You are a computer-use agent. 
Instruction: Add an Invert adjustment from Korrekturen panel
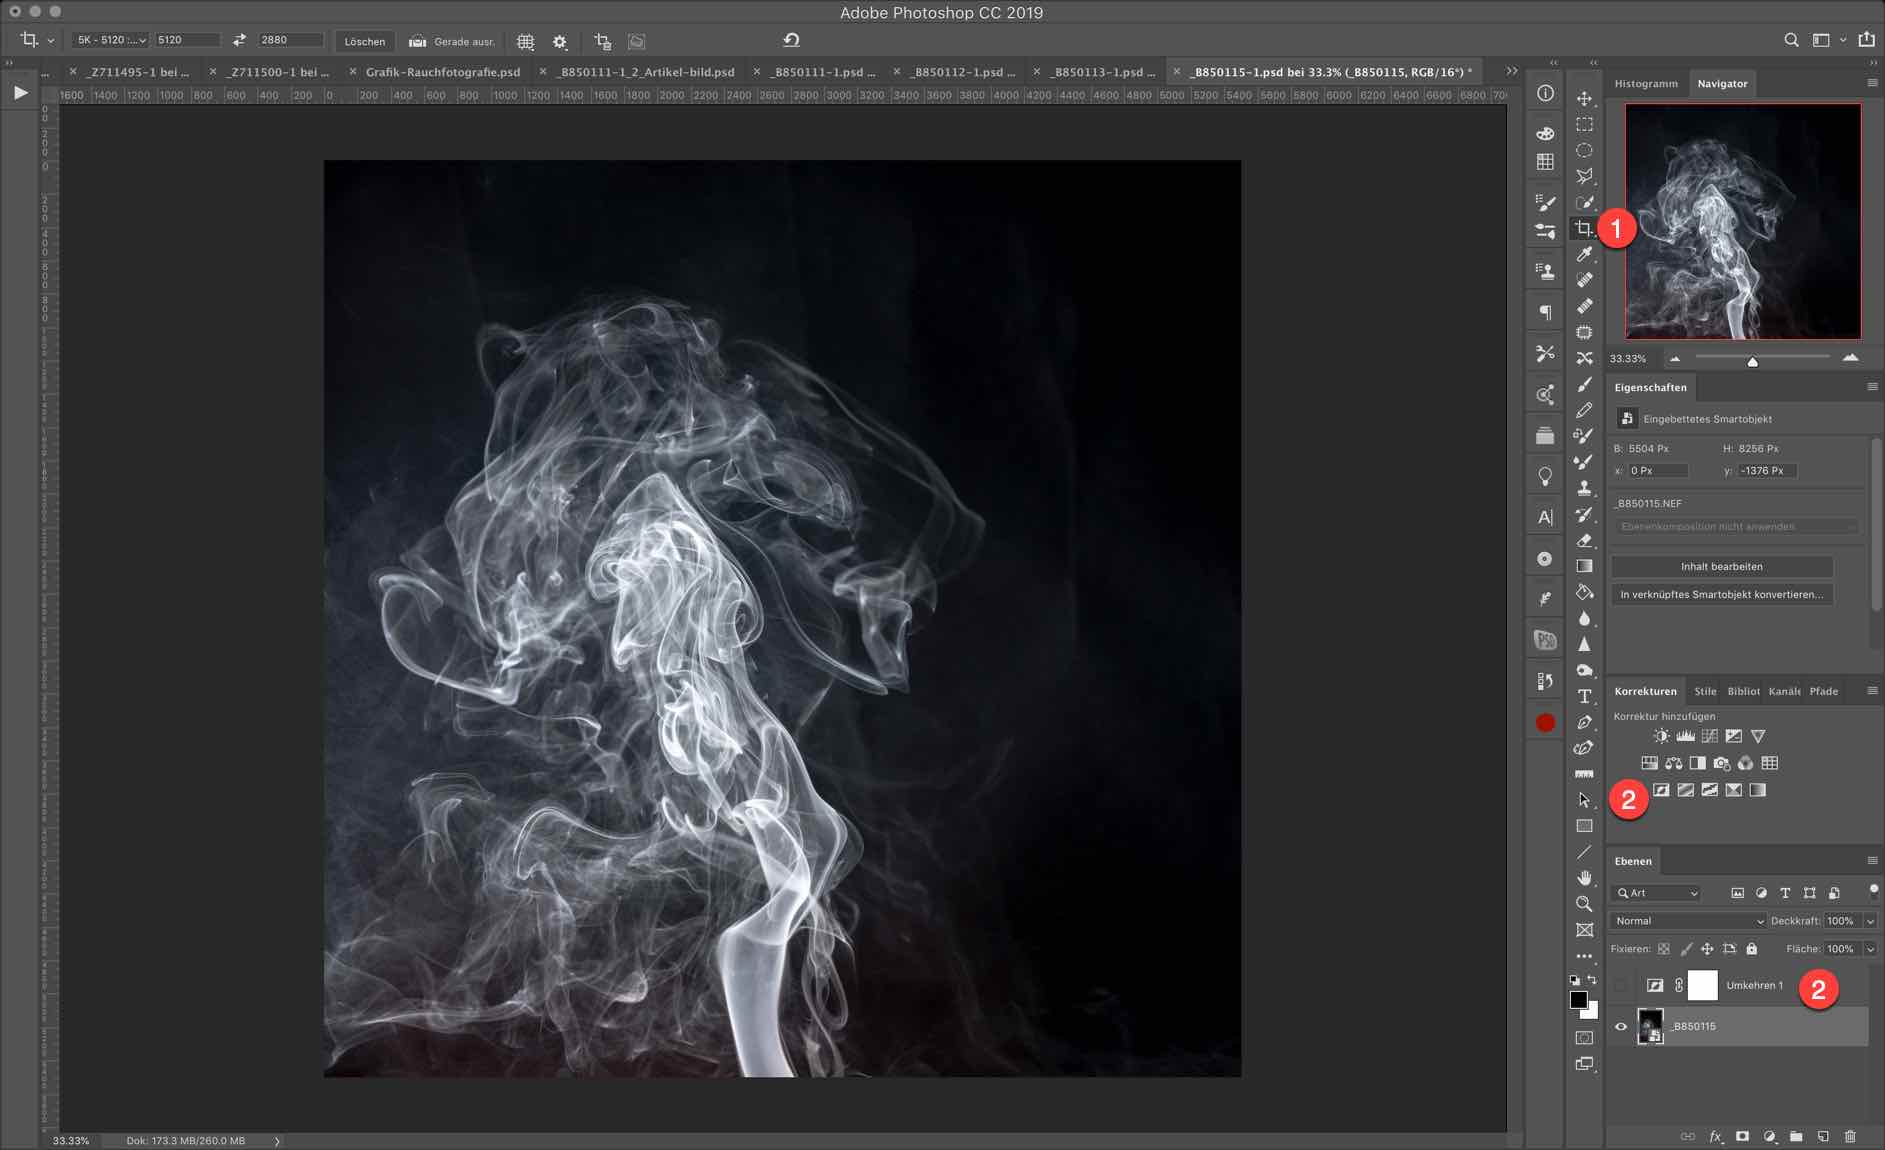[1661, 790]
